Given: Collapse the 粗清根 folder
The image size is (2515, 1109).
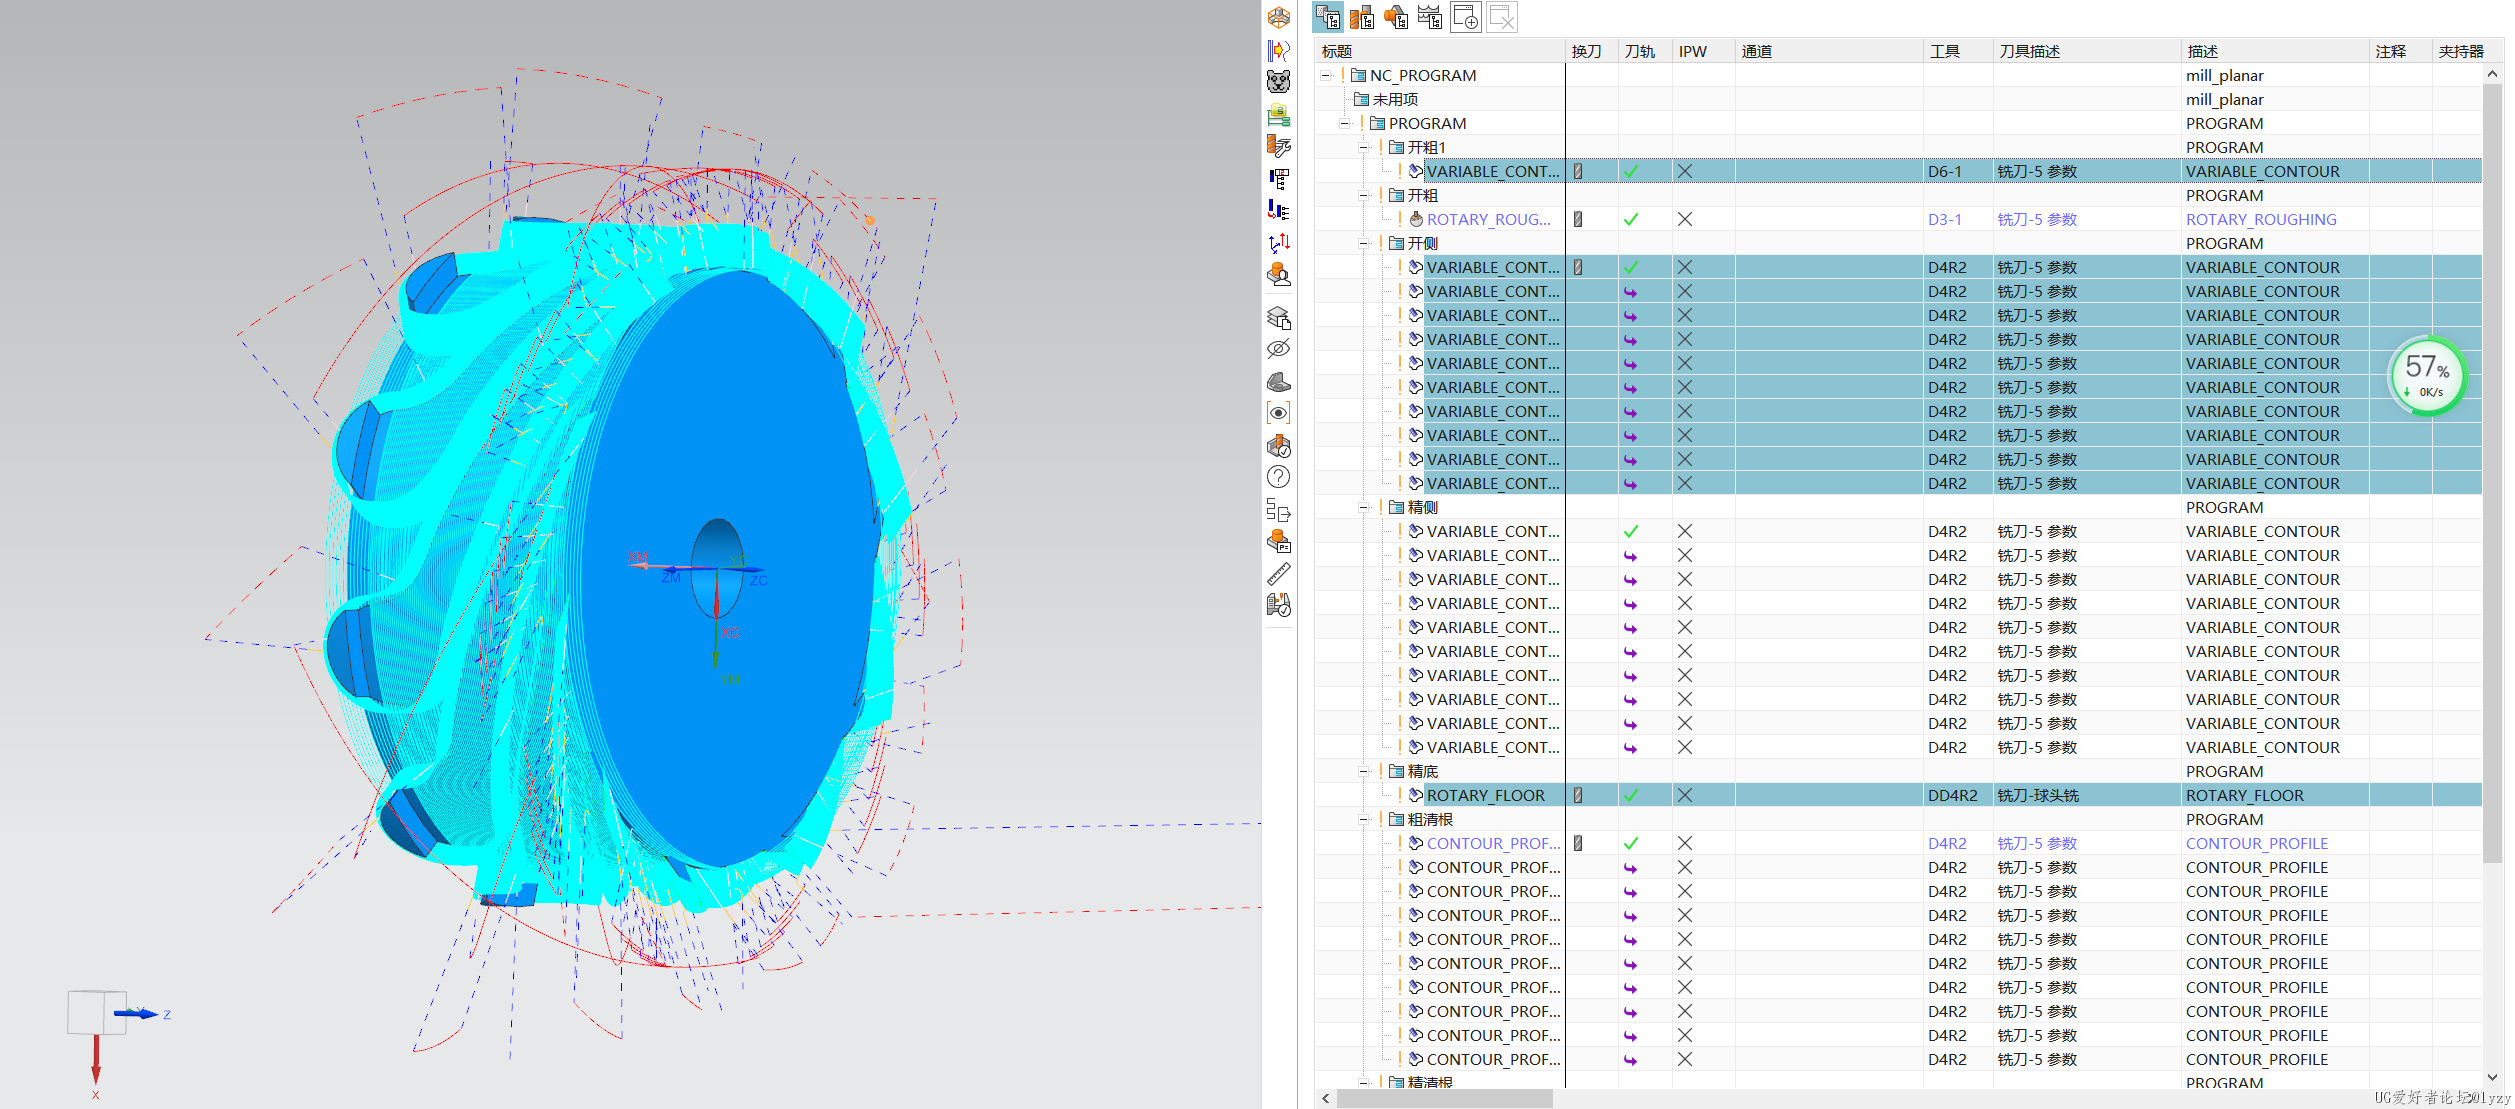Looking at the screenshot, I should (x=1364, y=819).
